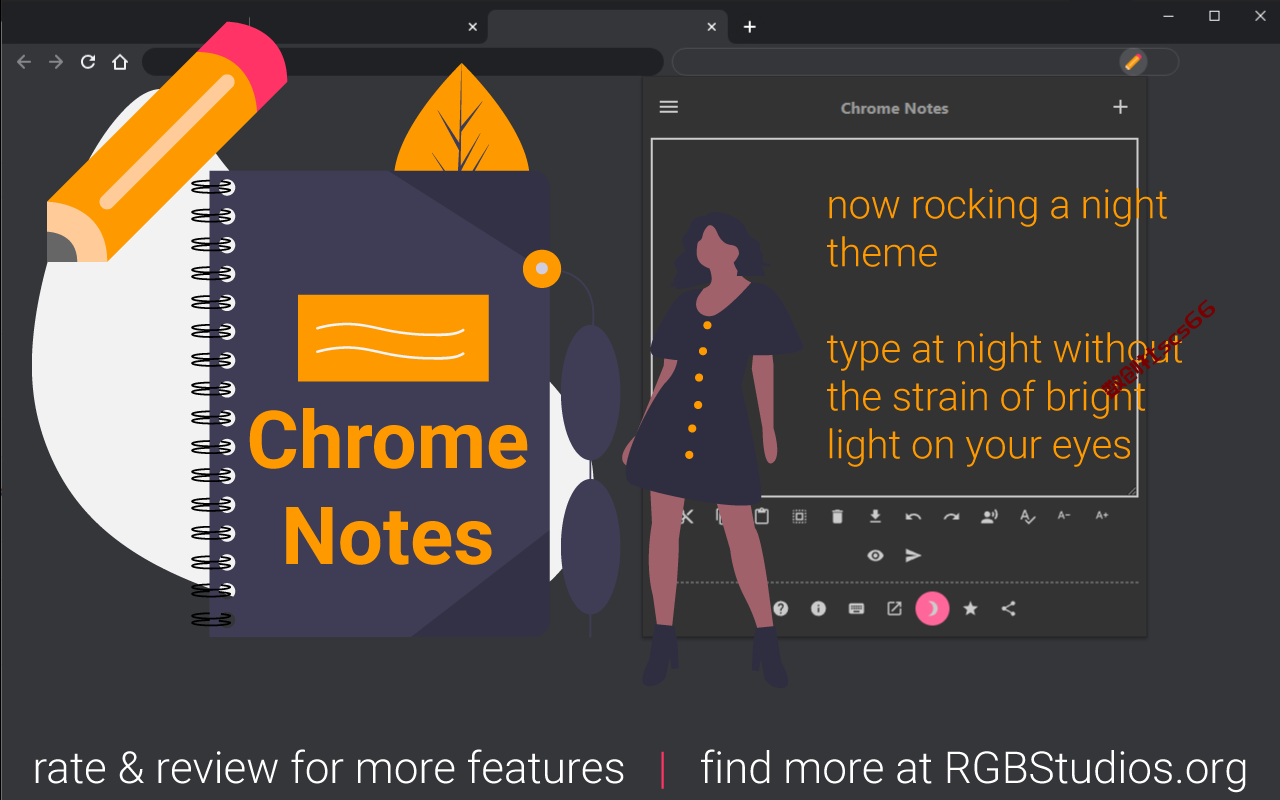Click the Chrome Notes pencil extension icon
Screen dimensions: 1280x800
(x=1133, y=62)
